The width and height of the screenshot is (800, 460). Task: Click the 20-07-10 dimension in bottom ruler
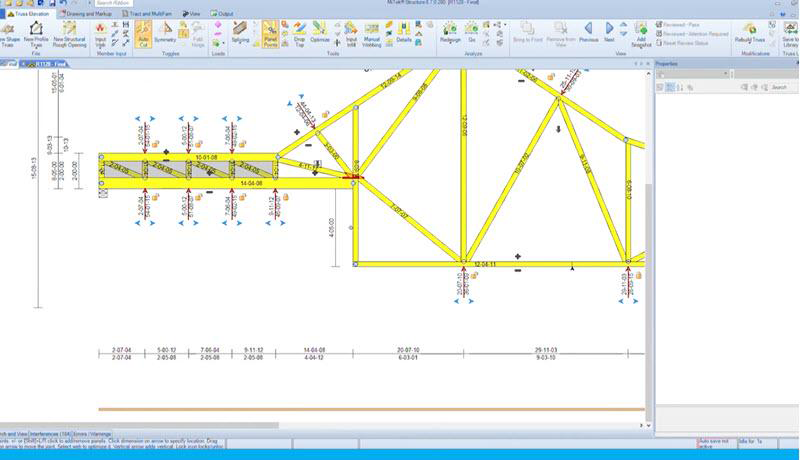tap(408, 350)
